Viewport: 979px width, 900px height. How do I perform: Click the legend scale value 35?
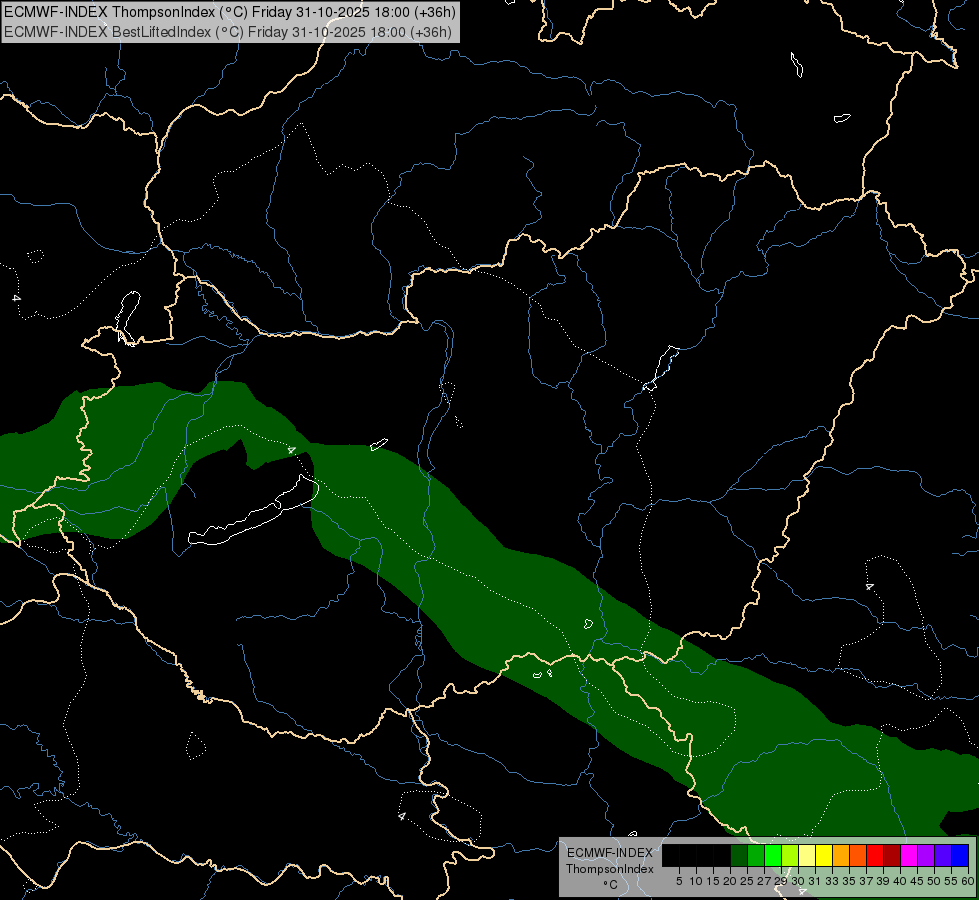849,881
